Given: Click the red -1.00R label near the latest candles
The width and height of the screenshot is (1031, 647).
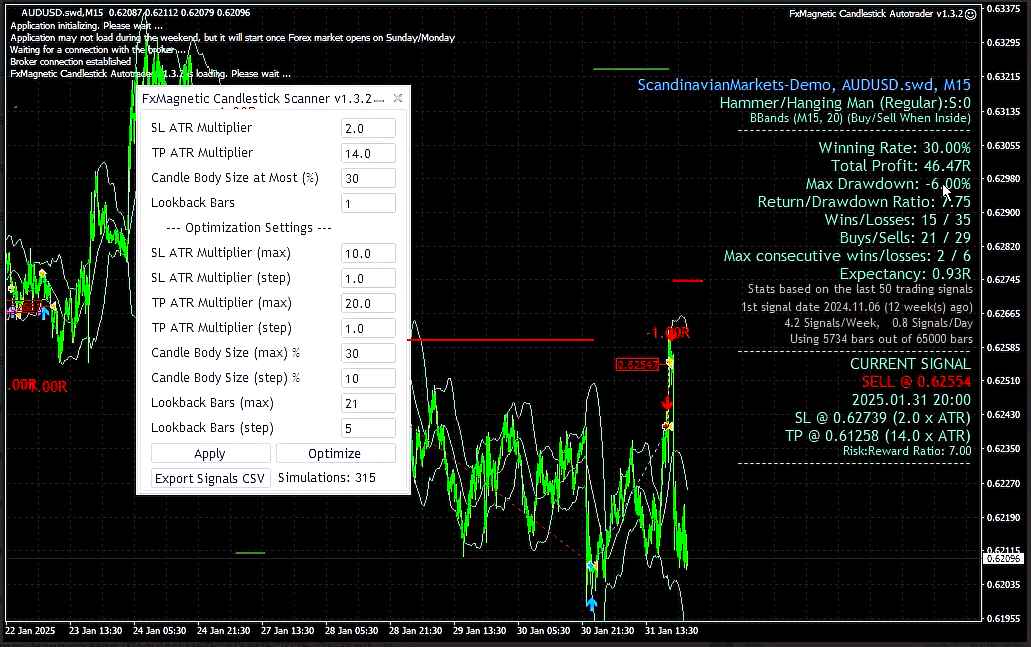Looking at the screenshot, I should pyautogui.click(x=667, y=333).
